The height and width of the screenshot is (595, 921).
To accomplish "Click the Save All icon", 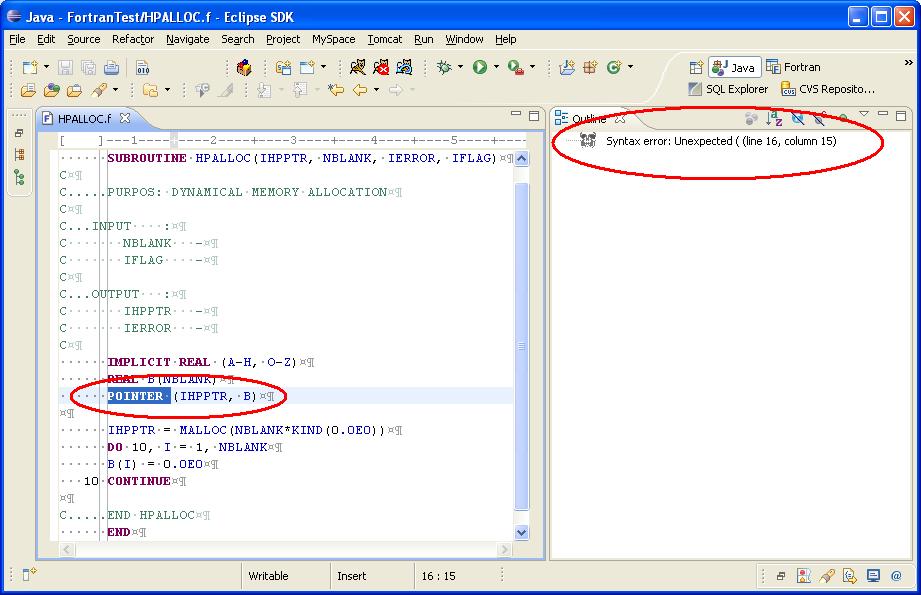I will (x=88, y=68).
